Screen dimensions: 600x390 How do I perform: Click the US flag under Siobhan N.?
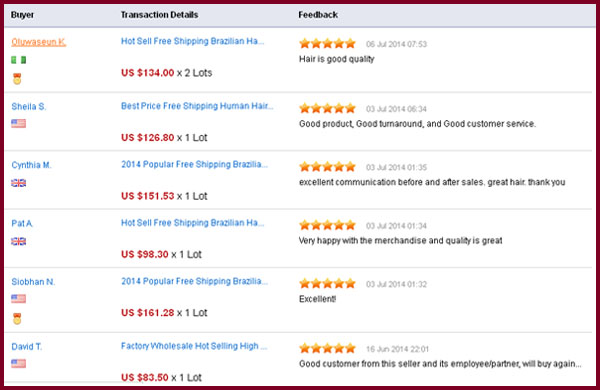(18, 299)
